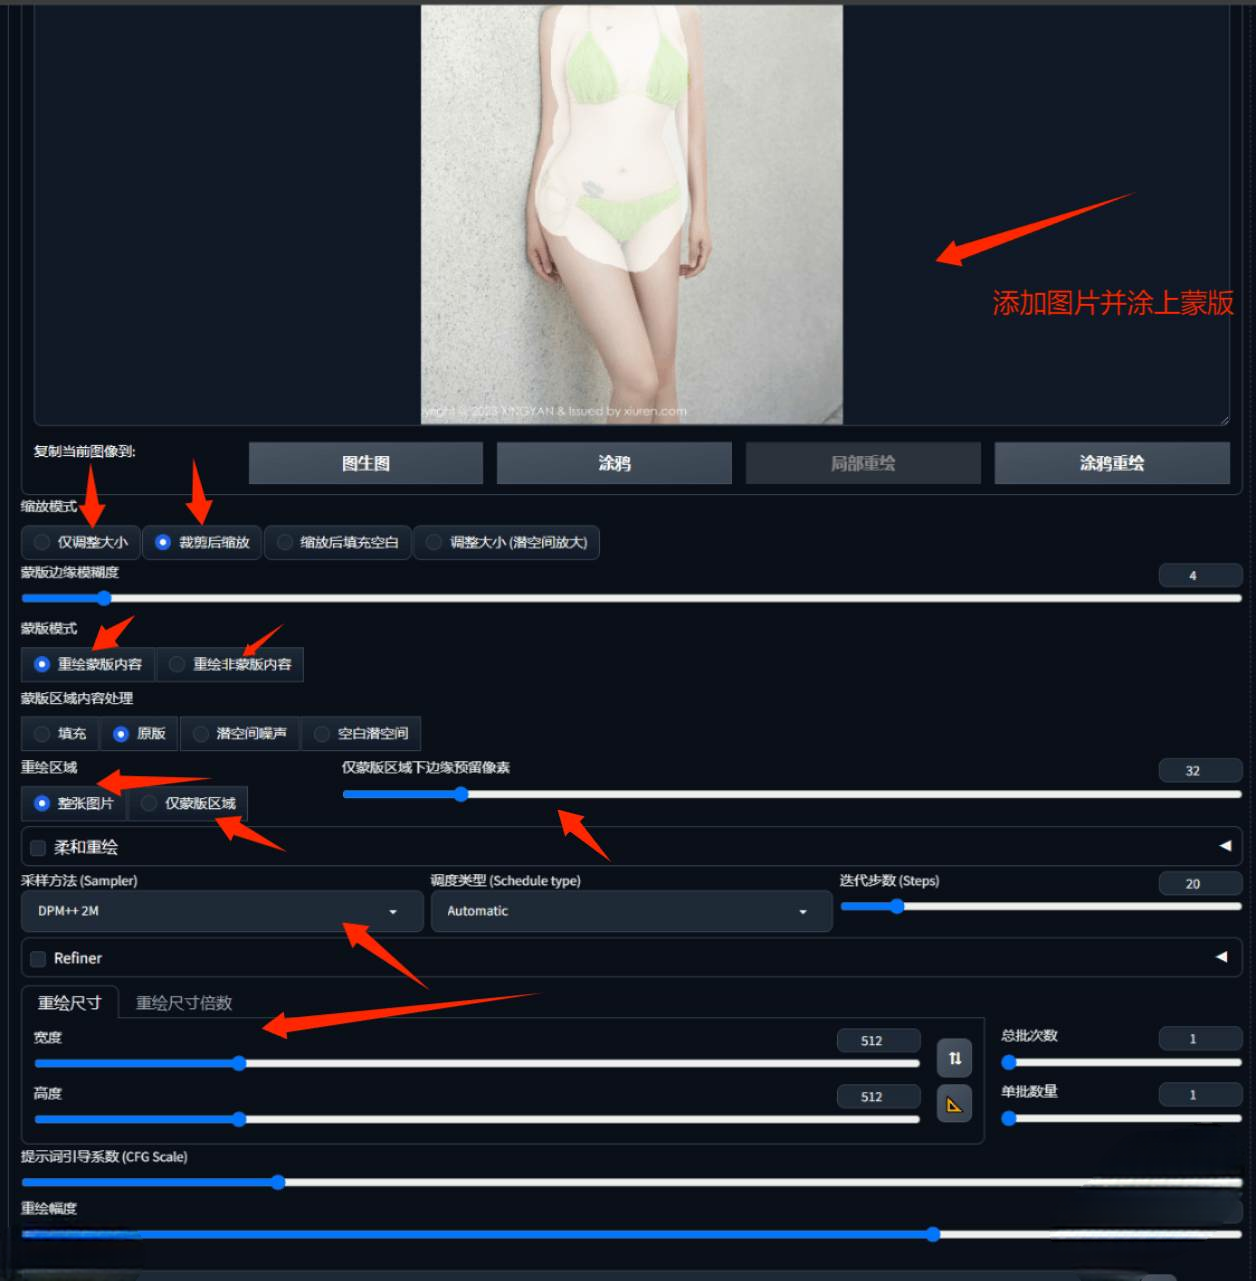Expand the 柔和重绘 panel arrow
The height and width of the screenshot is (1281, 1256).
pyautogui.click(x=1225, y=846)
